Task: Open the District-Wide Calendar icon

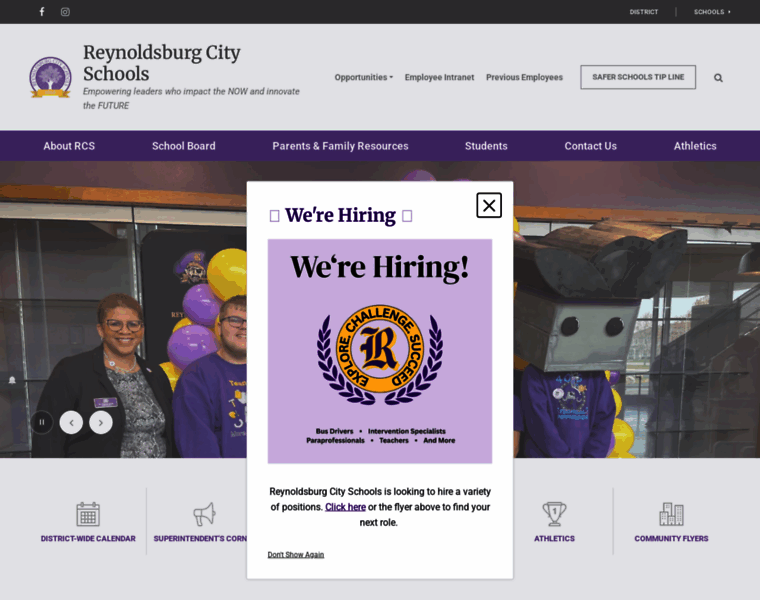Action: (88, 514)
